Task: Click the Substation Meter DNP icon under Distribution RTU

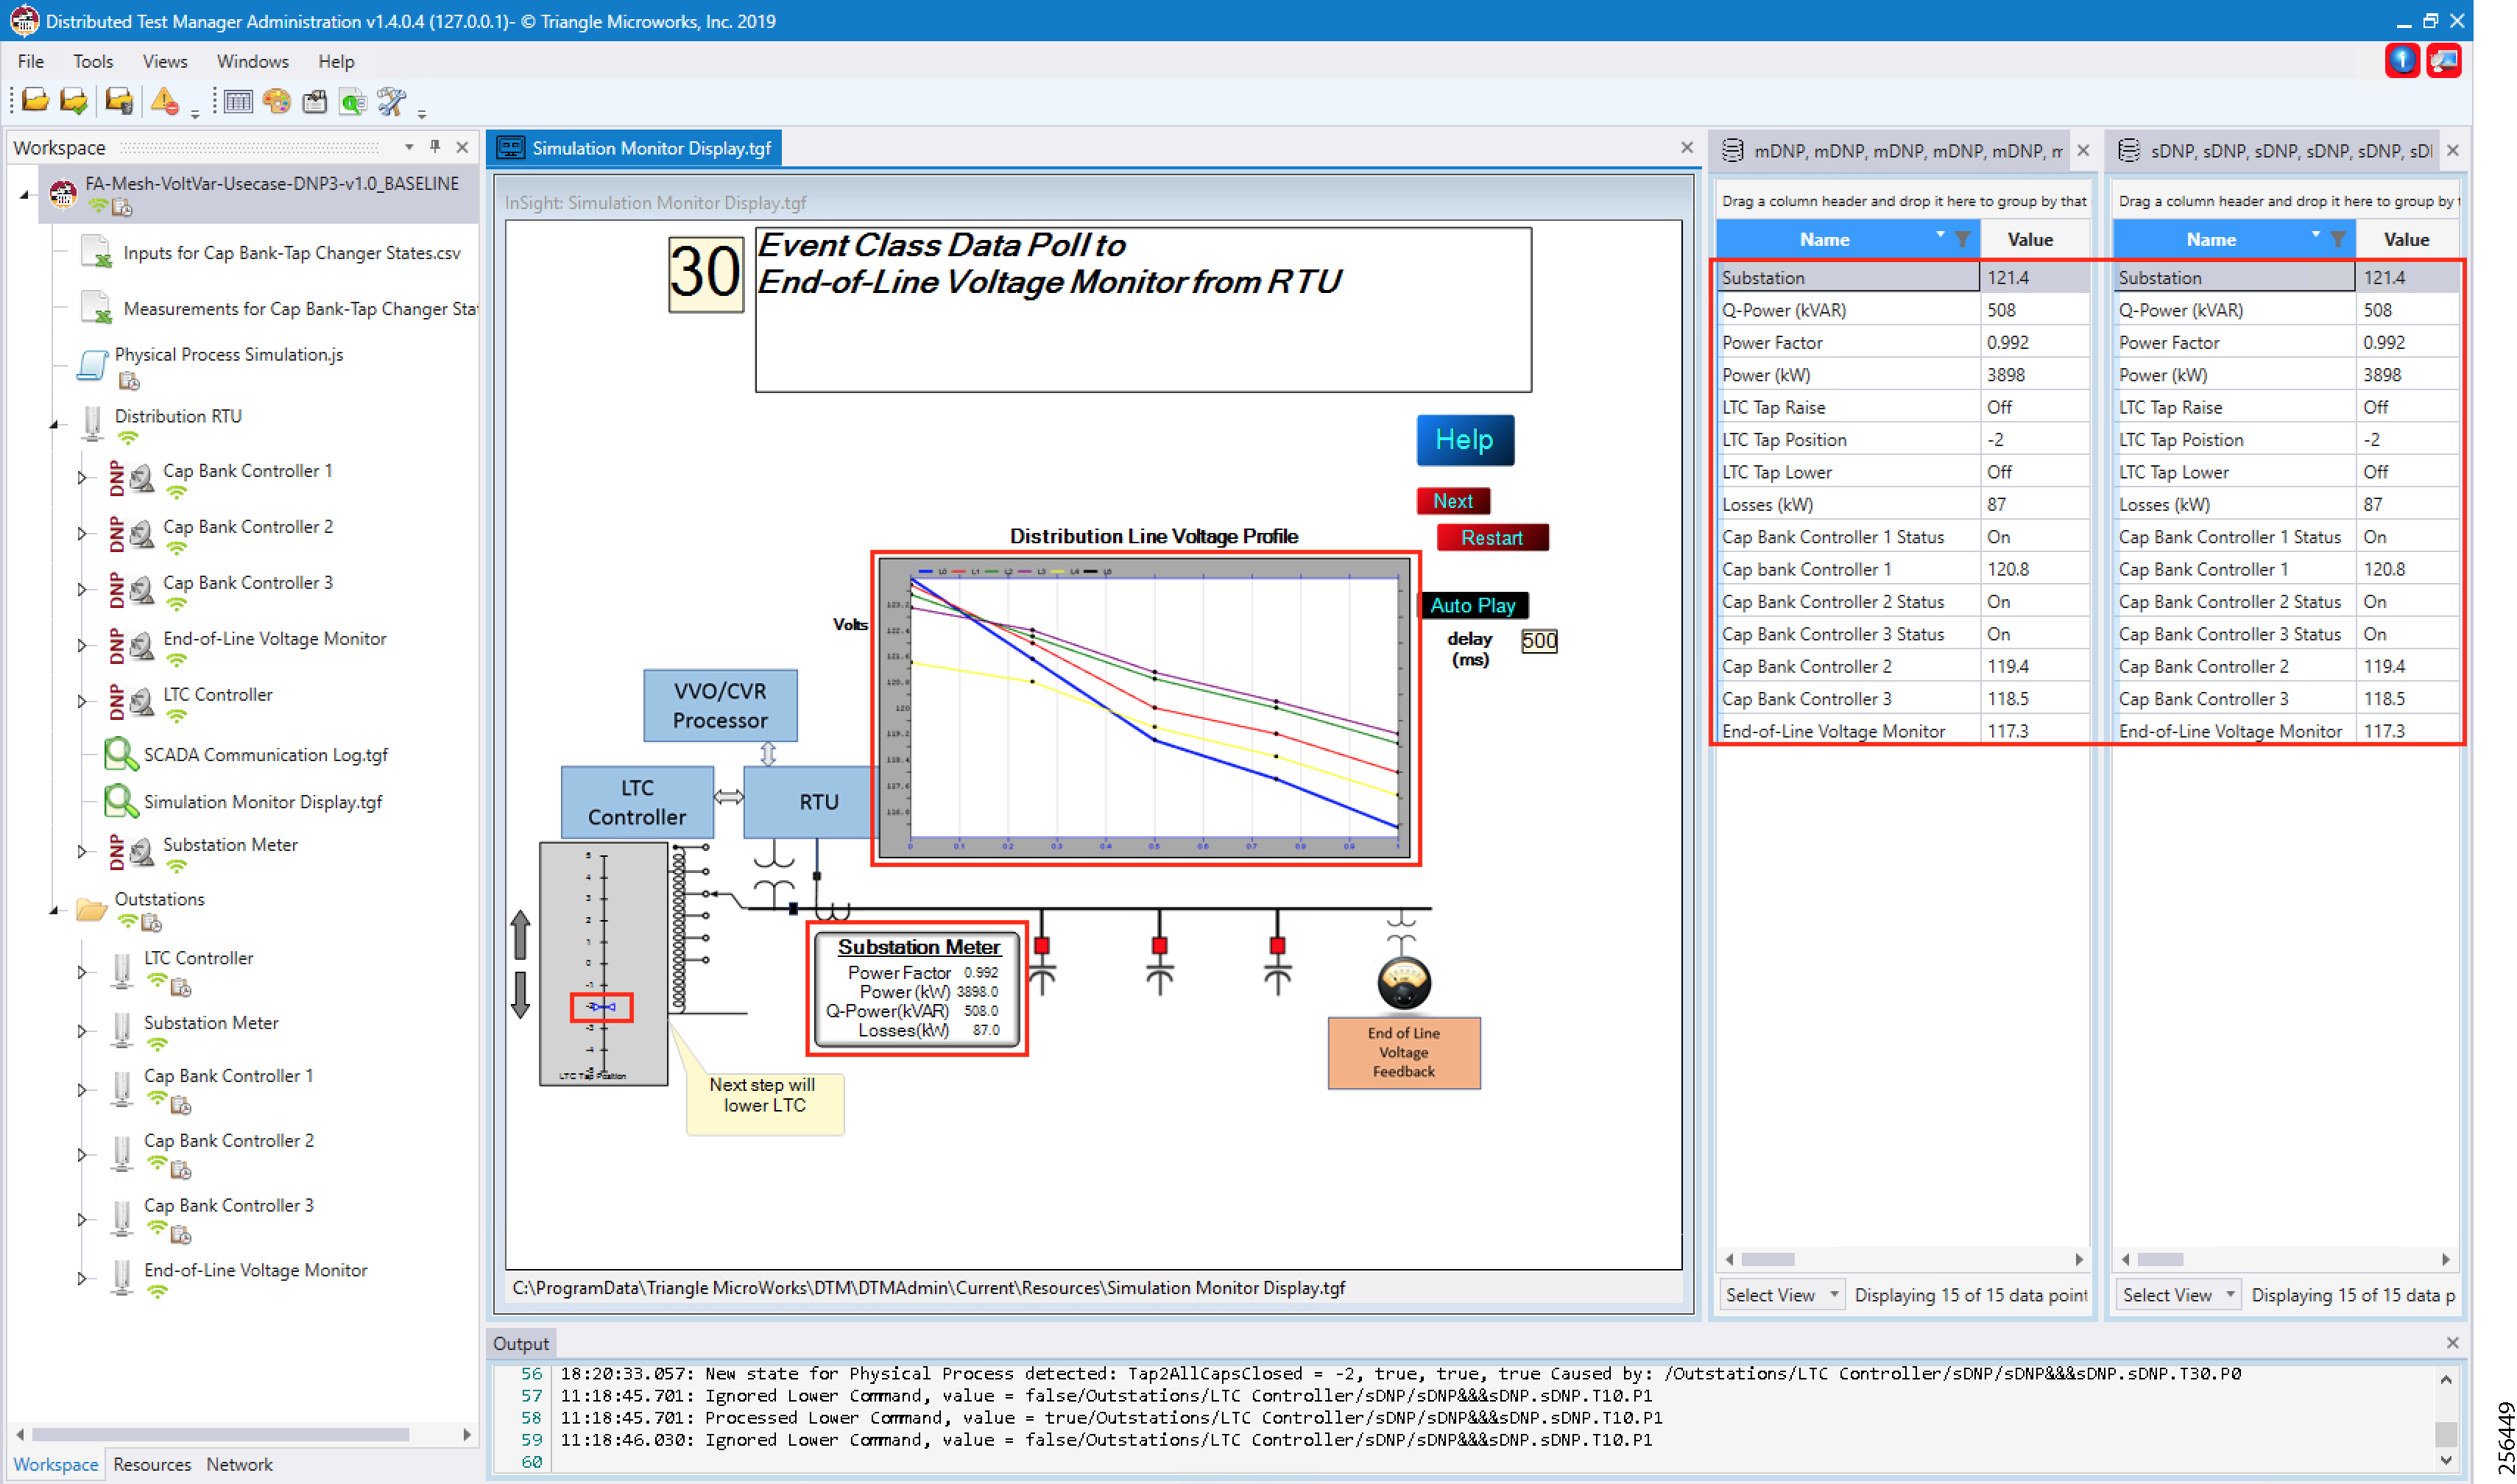Action: [130, 853]
